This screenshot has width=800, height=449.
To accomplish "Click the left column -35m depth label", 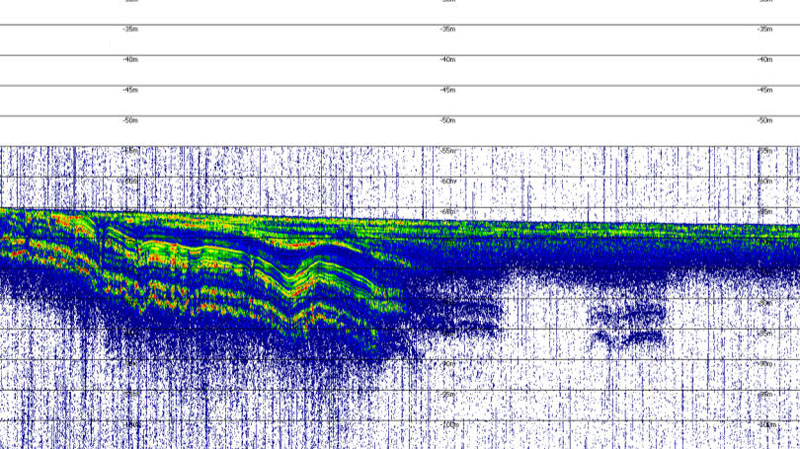I will tap(129, 30).
